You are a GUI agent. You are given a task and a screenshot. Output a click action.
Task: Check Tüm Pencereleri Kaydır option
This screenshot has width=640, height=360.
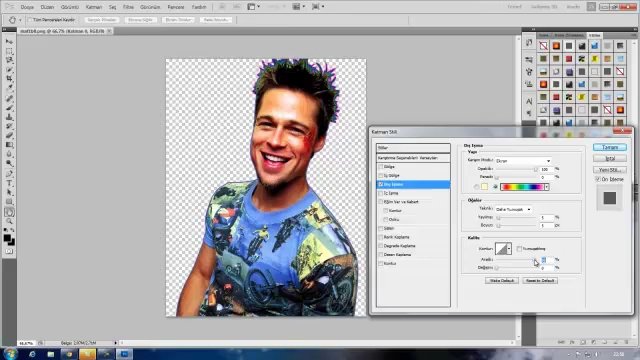[29, 20]
